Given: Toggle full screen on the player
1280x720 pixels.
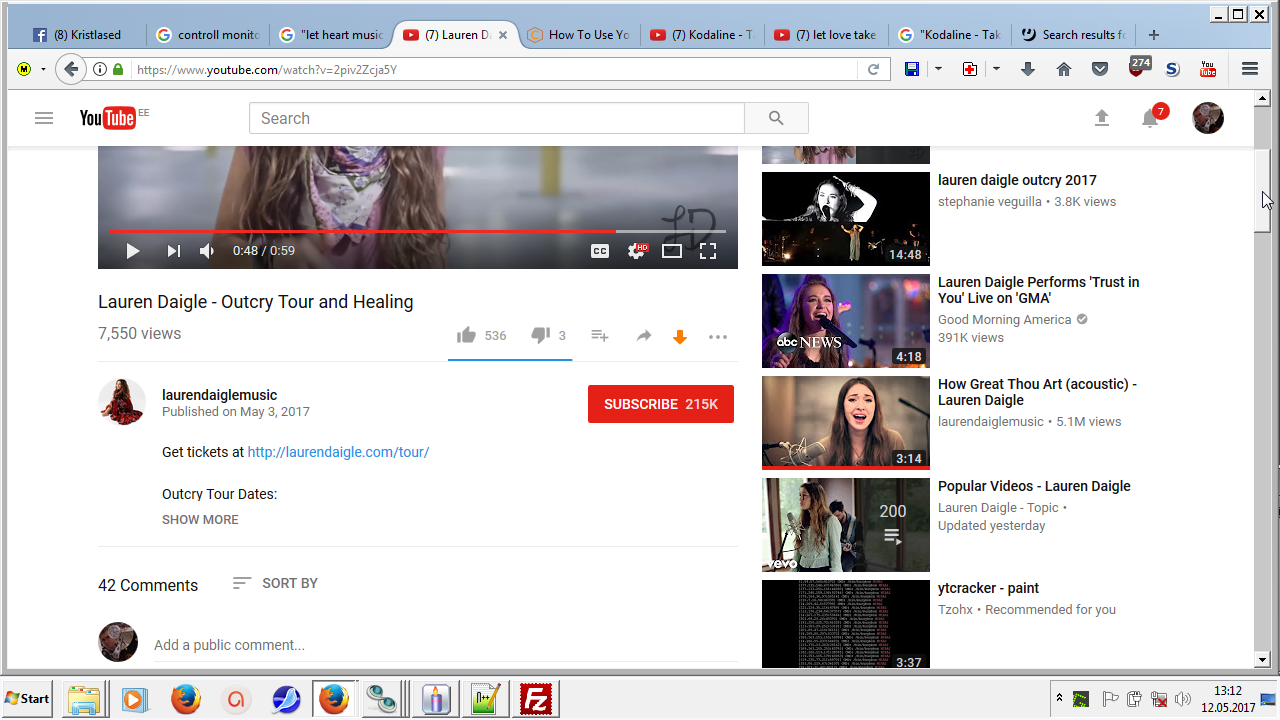Looking at the screenshot, I should [x=708, y=251].
